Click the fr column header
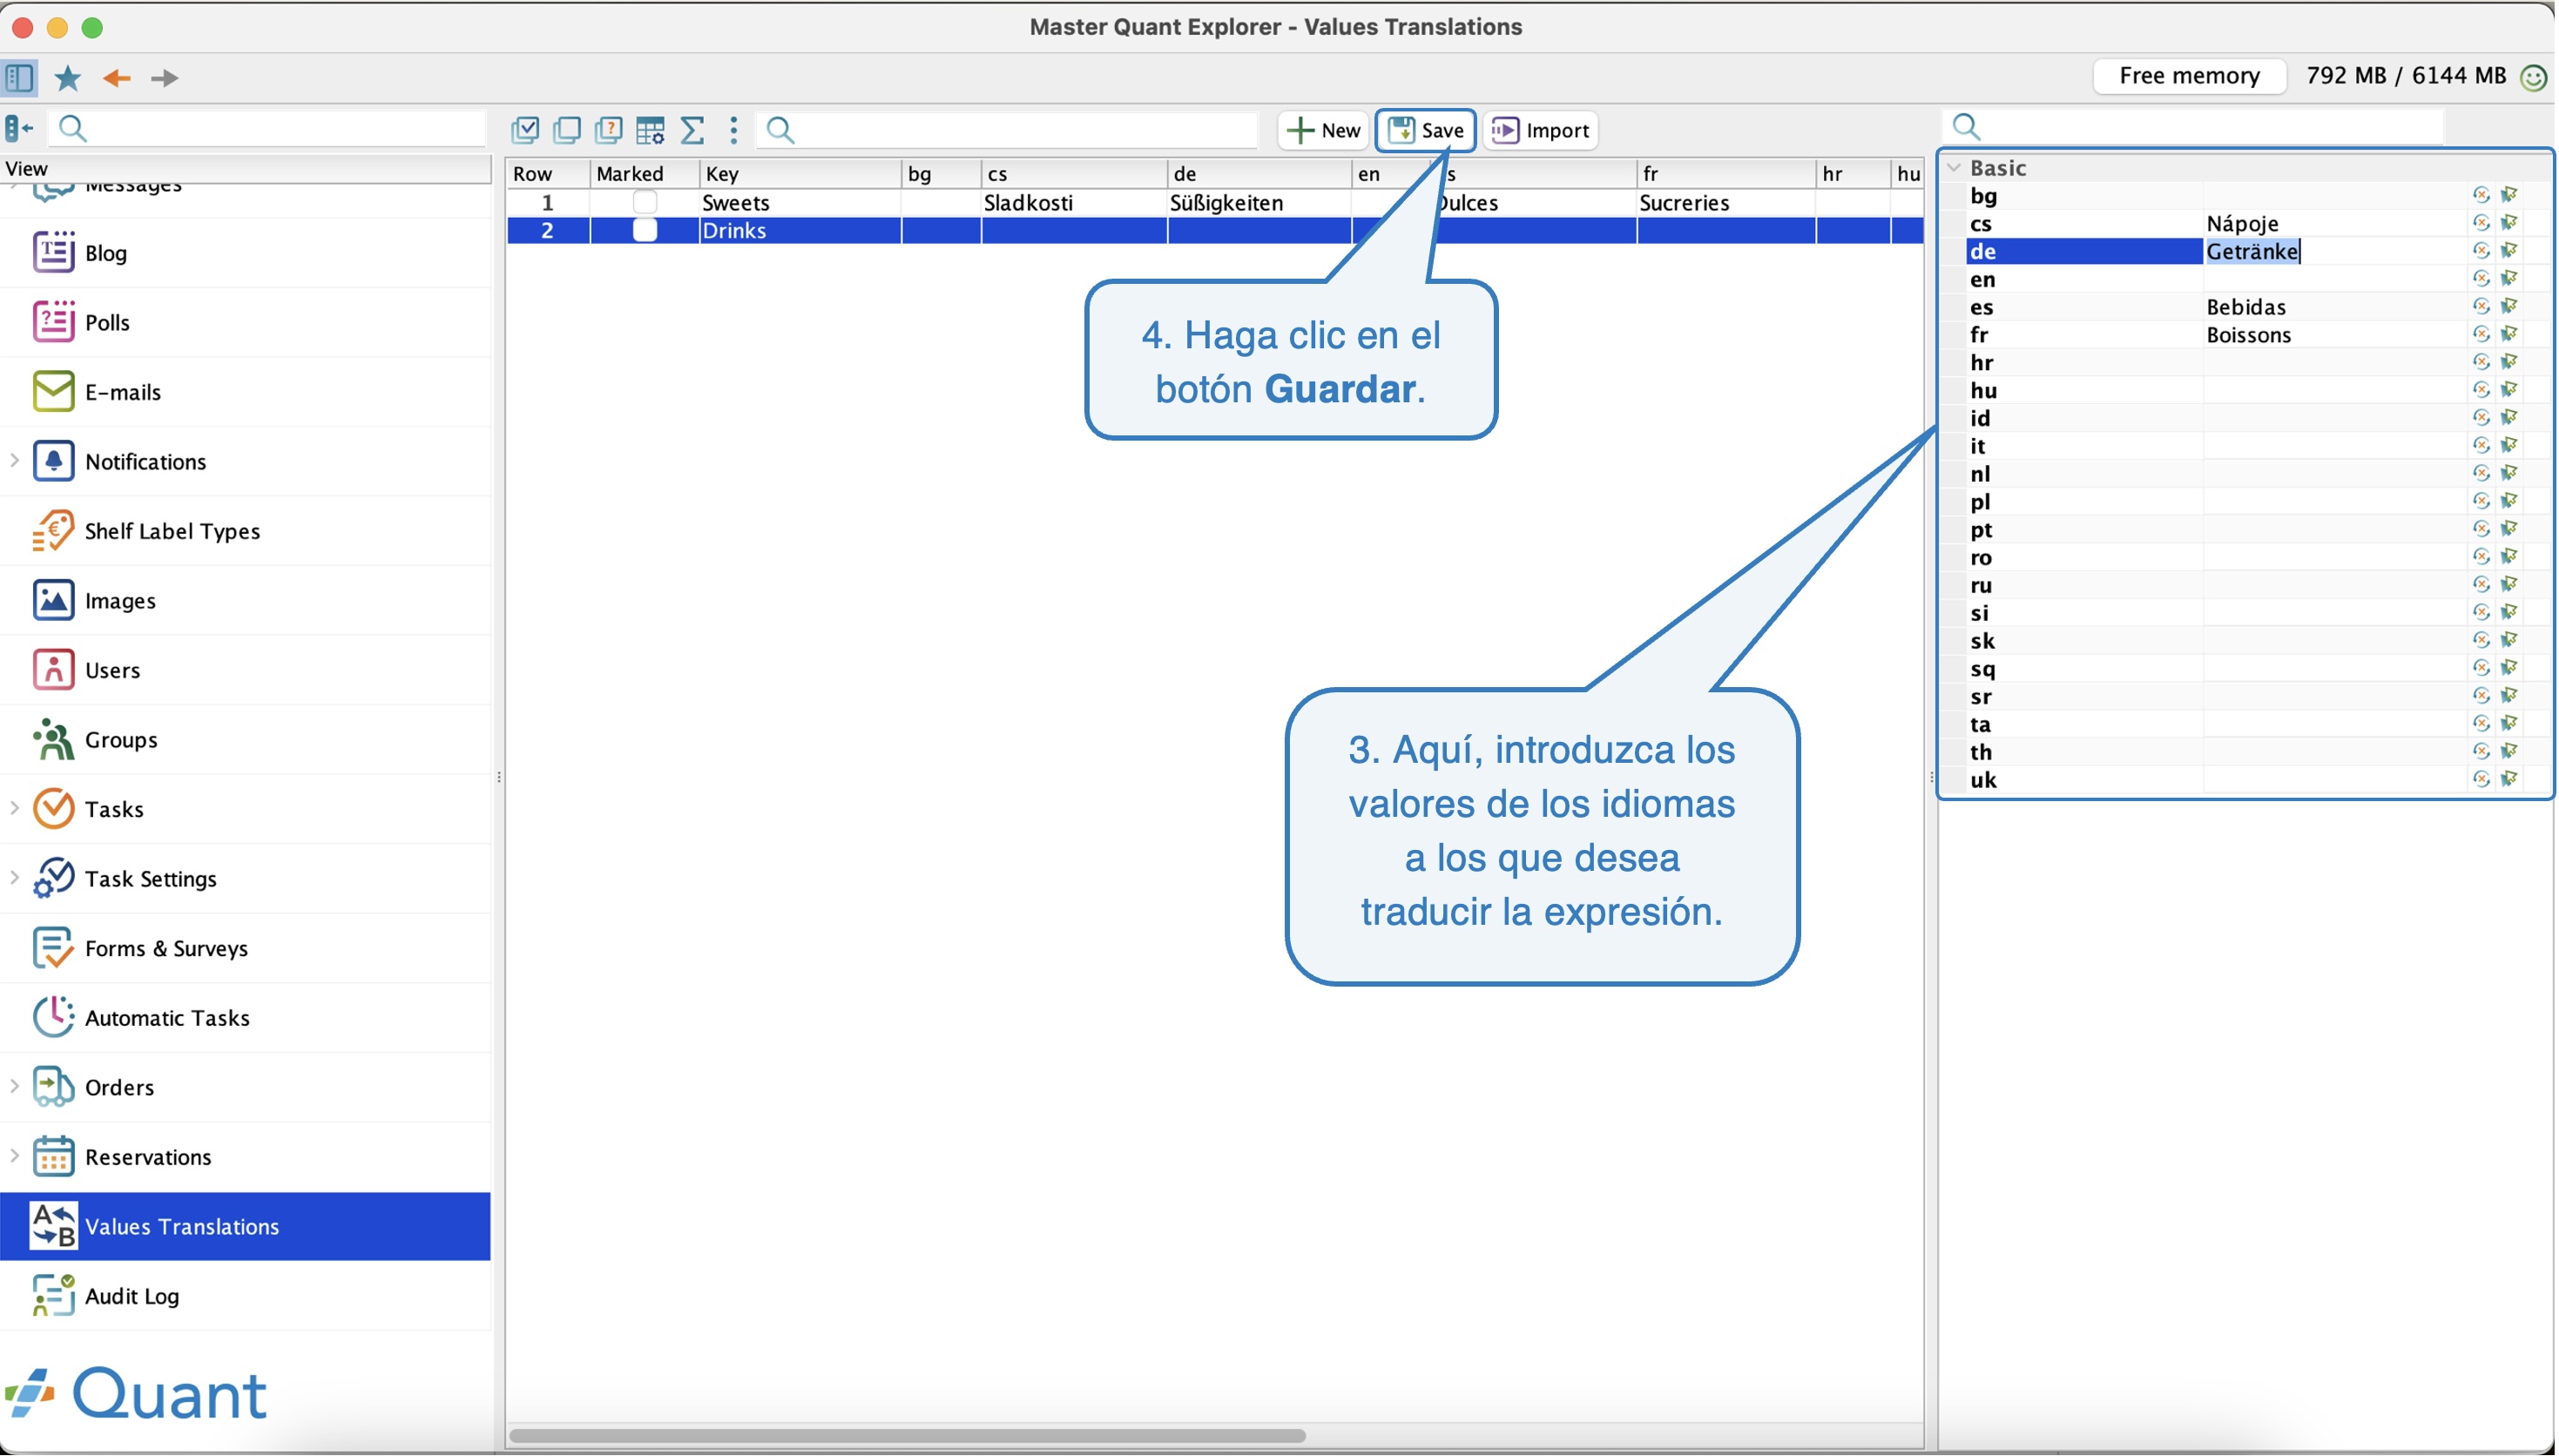Screen dimensions: 2559x1456 coord(1726,174)
